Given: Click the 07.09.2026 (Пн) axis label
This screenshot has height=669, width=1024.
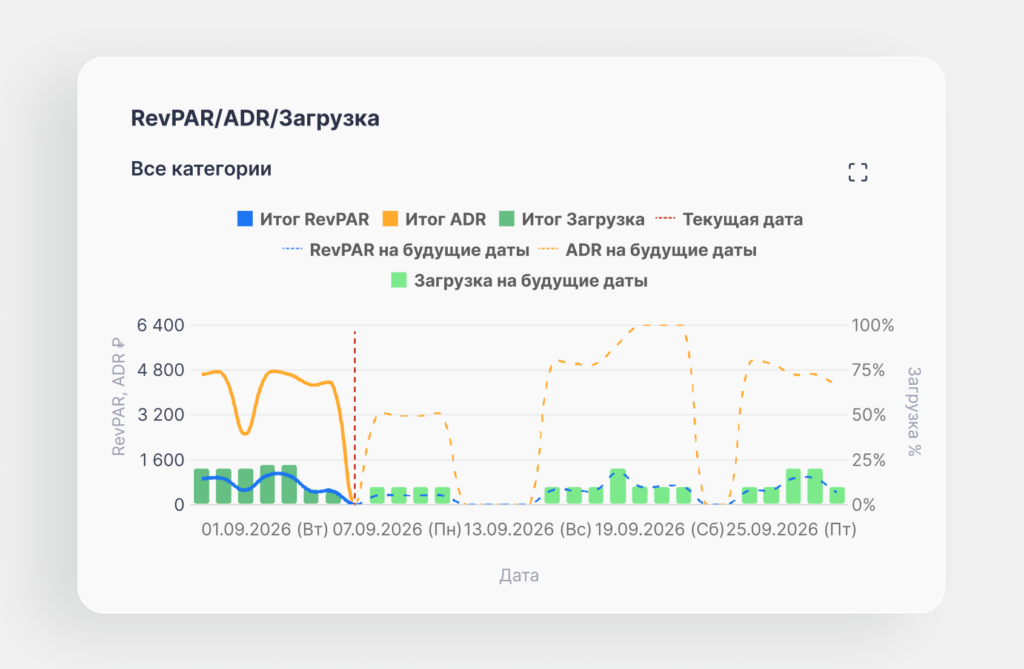Looking at the screenshot, I should (x=397, y=529).
